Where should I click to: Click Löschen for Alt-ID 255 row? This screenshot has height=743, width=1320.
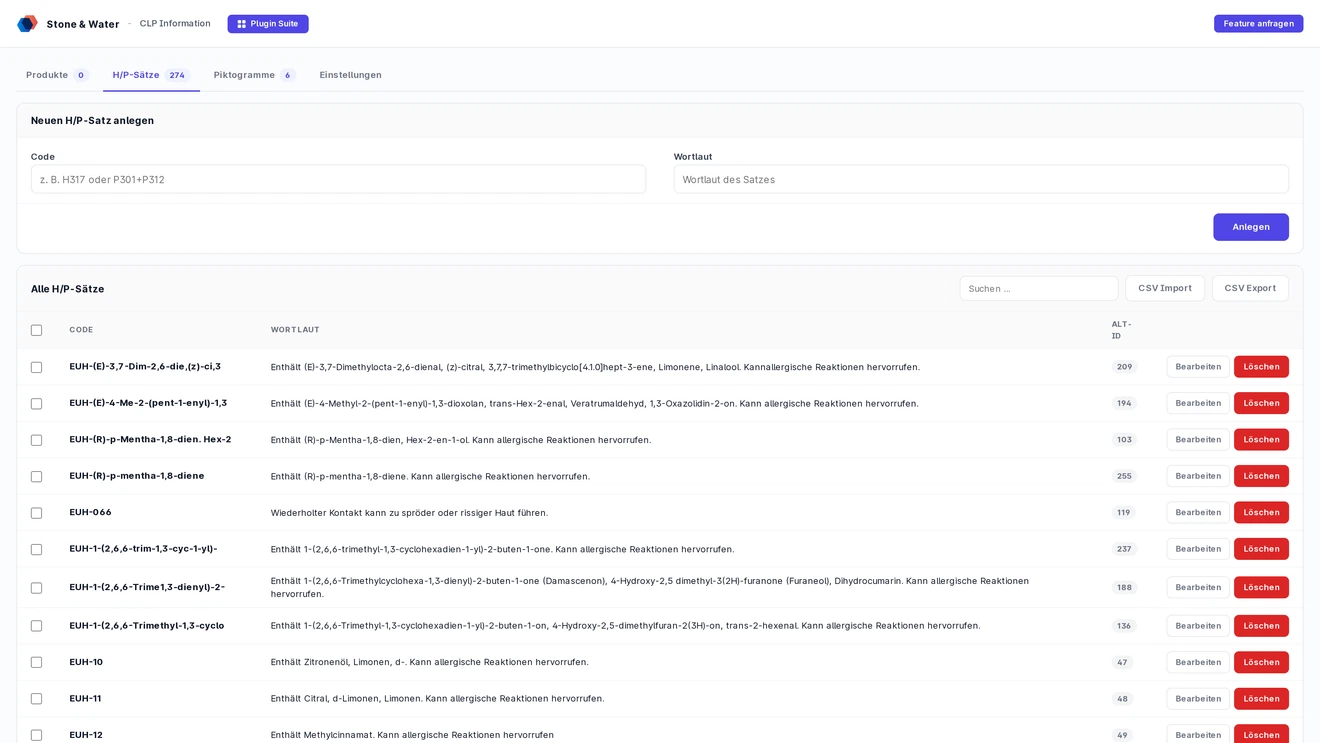1261,476
